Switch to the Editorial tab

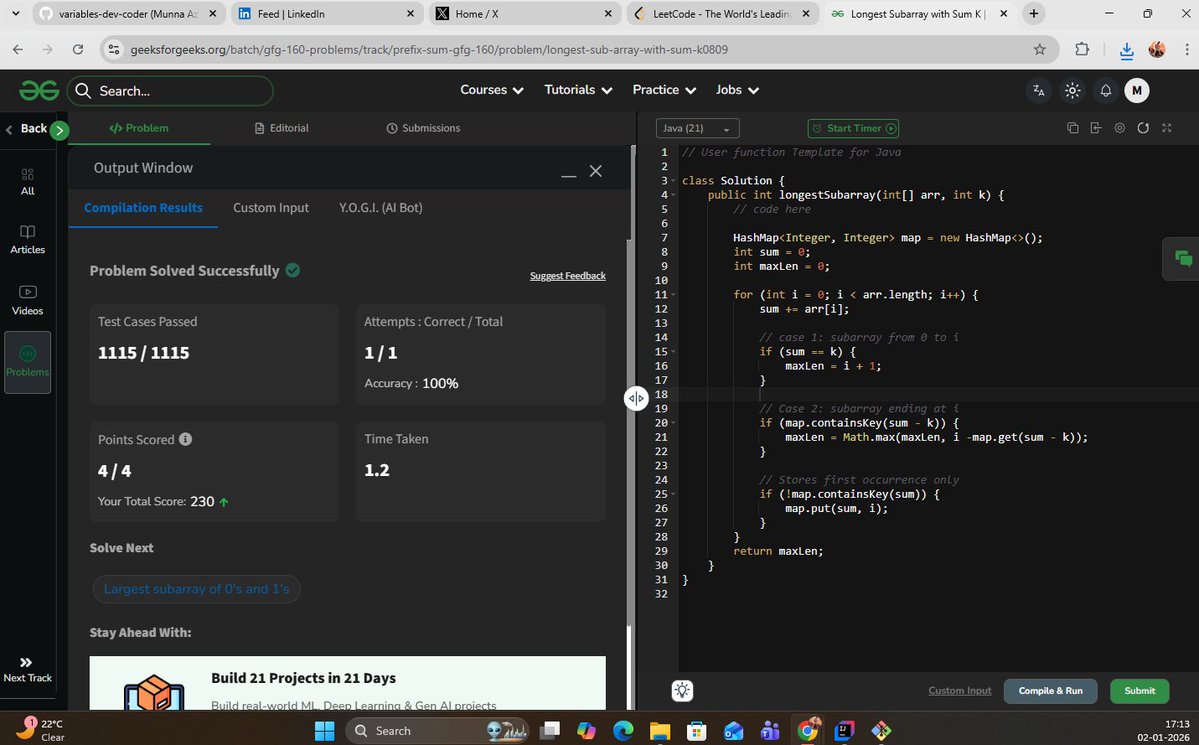point(281,129)
